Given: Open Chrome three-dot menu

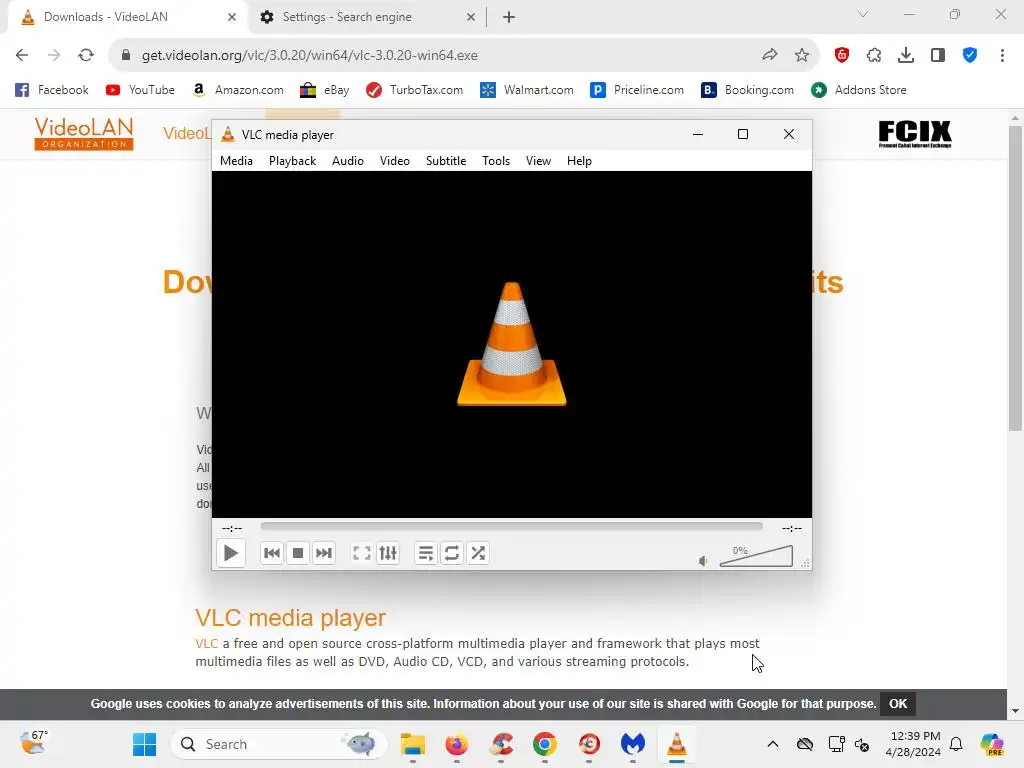Looking at the screenshot, I should pos(1002,56).
